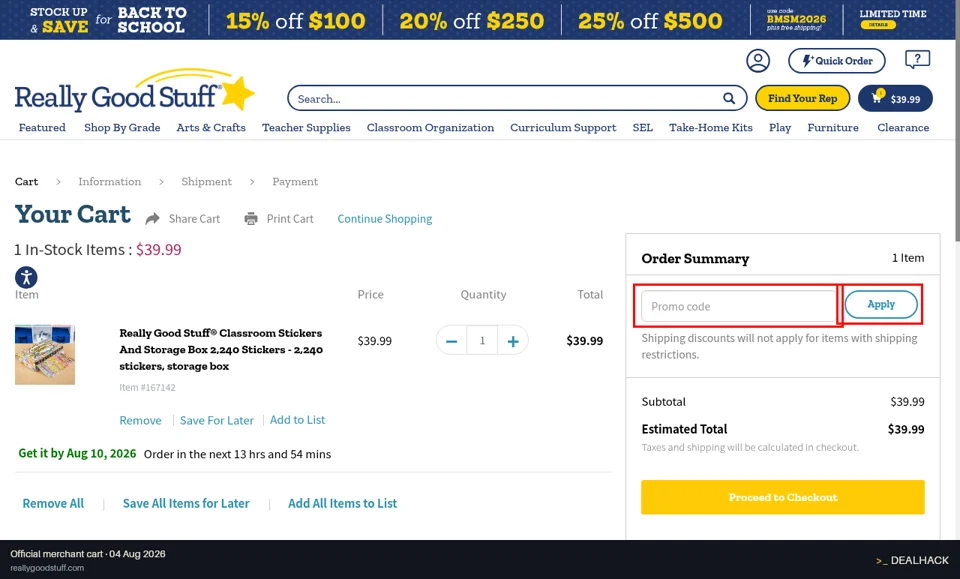Screen dimensions: 960x579
Task: Click the Payment breadcrumb step
Action: [x=295, y=181]
